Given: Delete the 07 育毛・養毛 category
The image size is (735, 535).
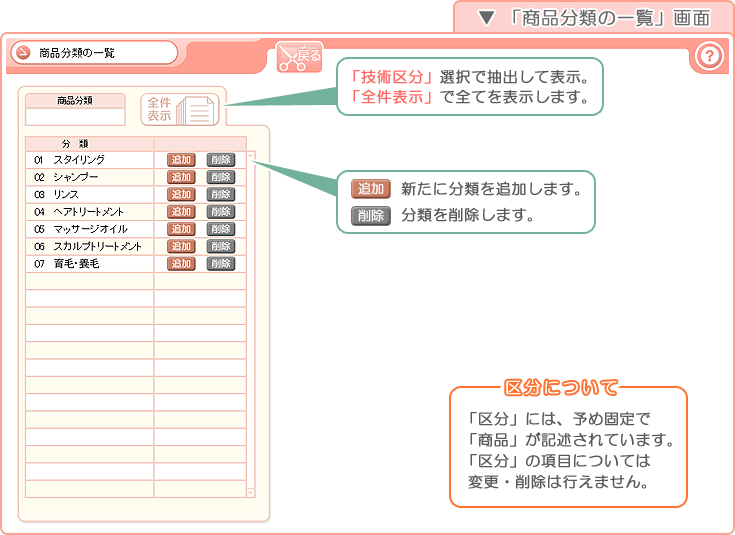Looking at the screenshot, I should tap(220, 264).
